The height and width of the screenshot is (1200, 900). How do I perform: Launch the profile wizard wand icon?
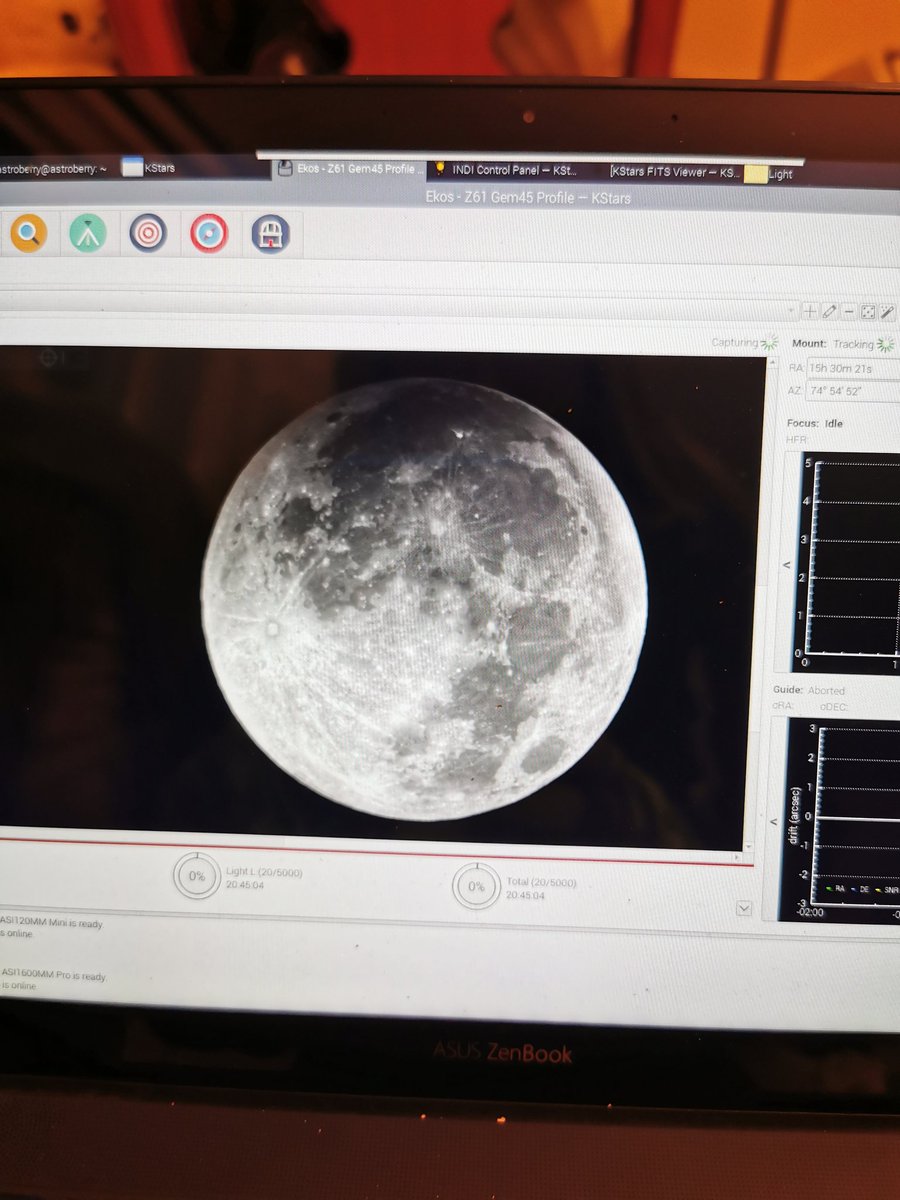pos(886,312)
